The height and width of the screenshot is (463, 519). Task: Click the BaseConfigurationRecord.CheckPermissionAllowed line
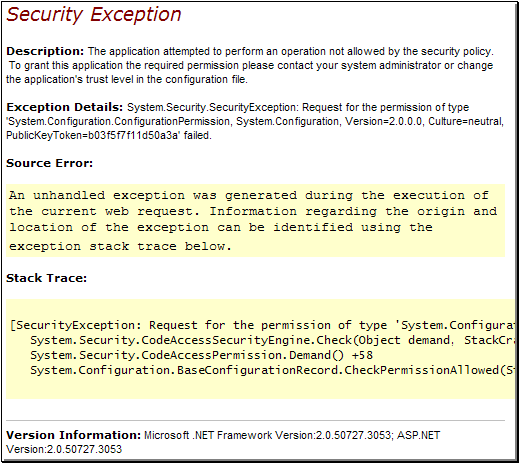tap(273, 370)
